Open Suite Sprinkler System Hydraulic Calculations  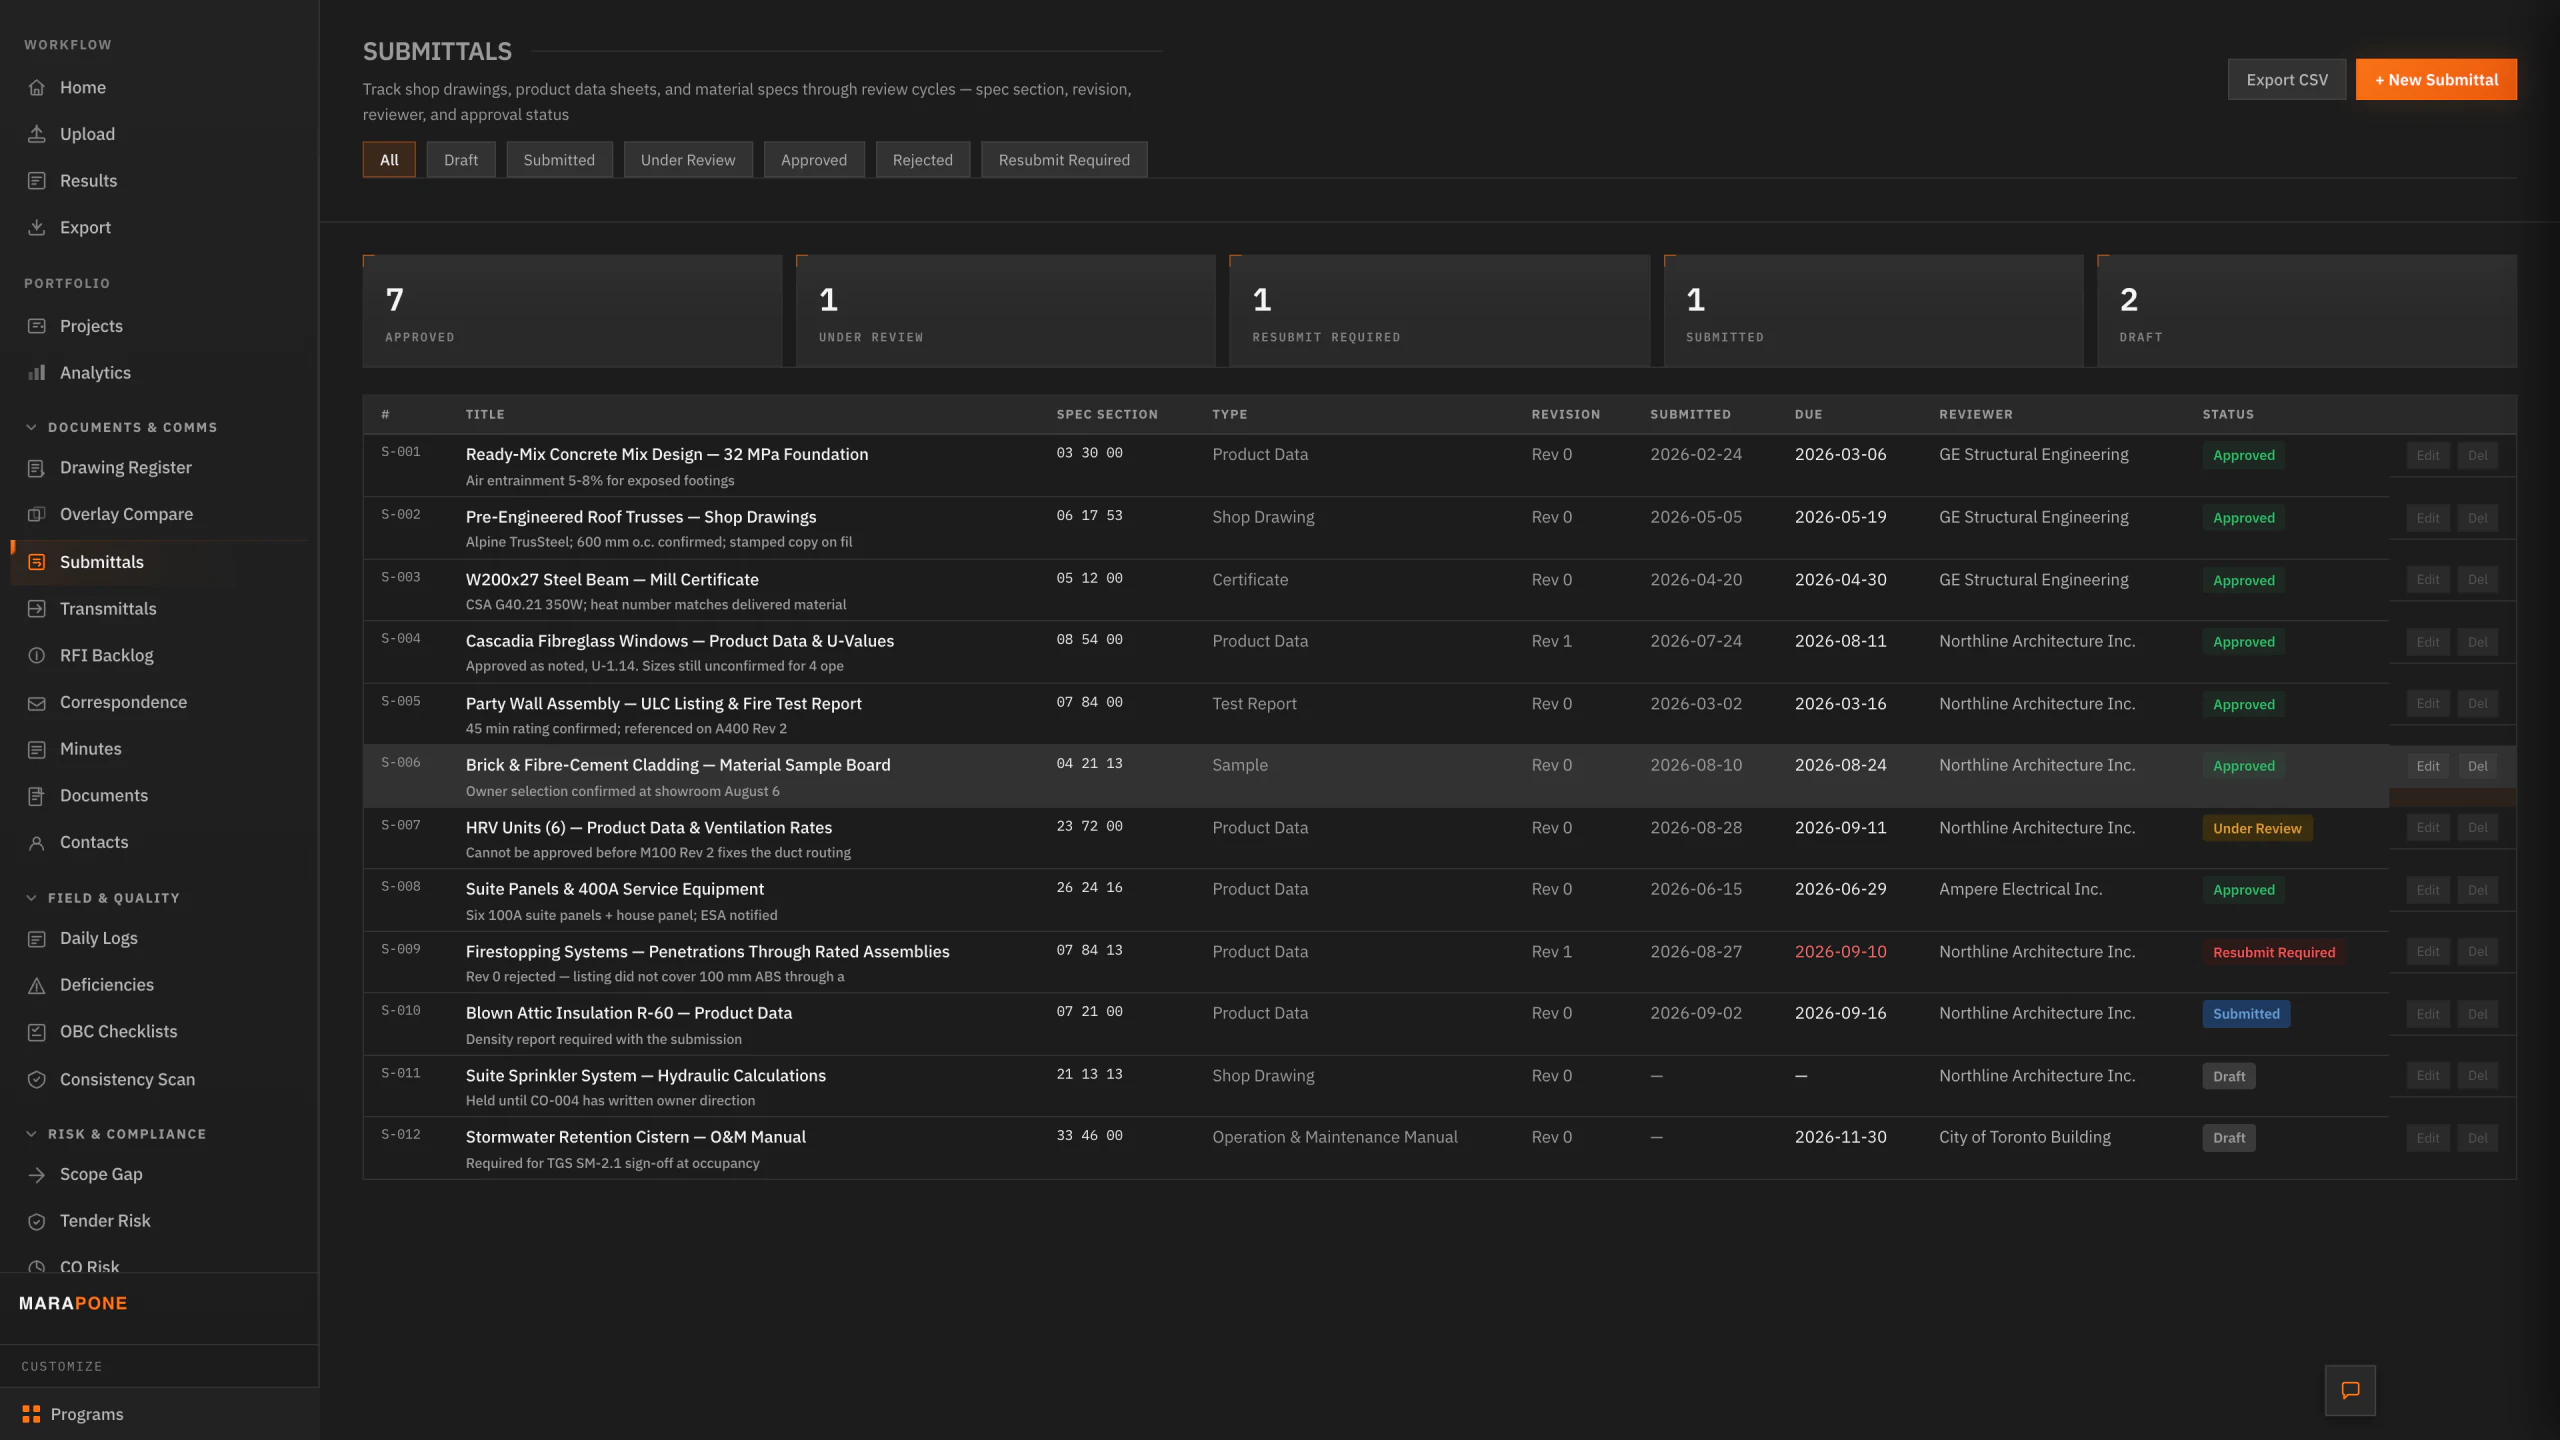[x=646, y=1076]
